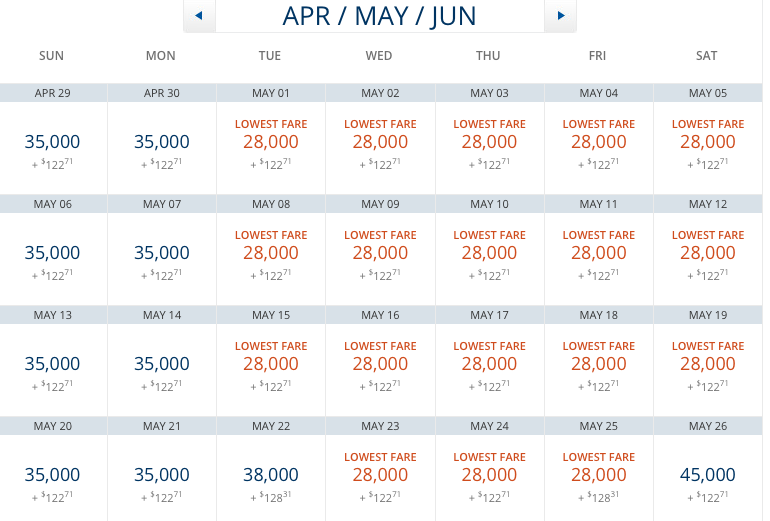Select MAY 05 lowest fare 28,000
The image size is (770, 521).
(707, 142)
